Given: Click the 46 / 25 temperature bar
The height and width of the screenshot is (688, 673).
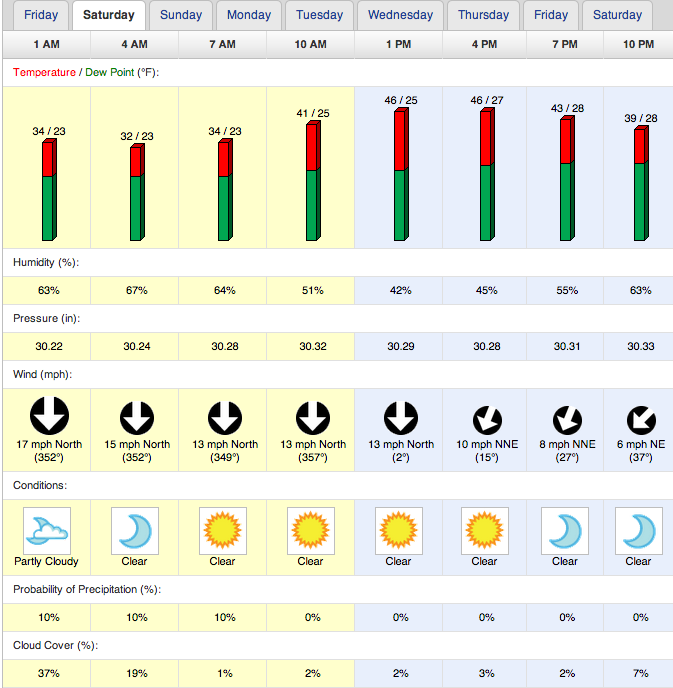Looking at the screenshot, I should pyautogui.click(x=401, y=174).
